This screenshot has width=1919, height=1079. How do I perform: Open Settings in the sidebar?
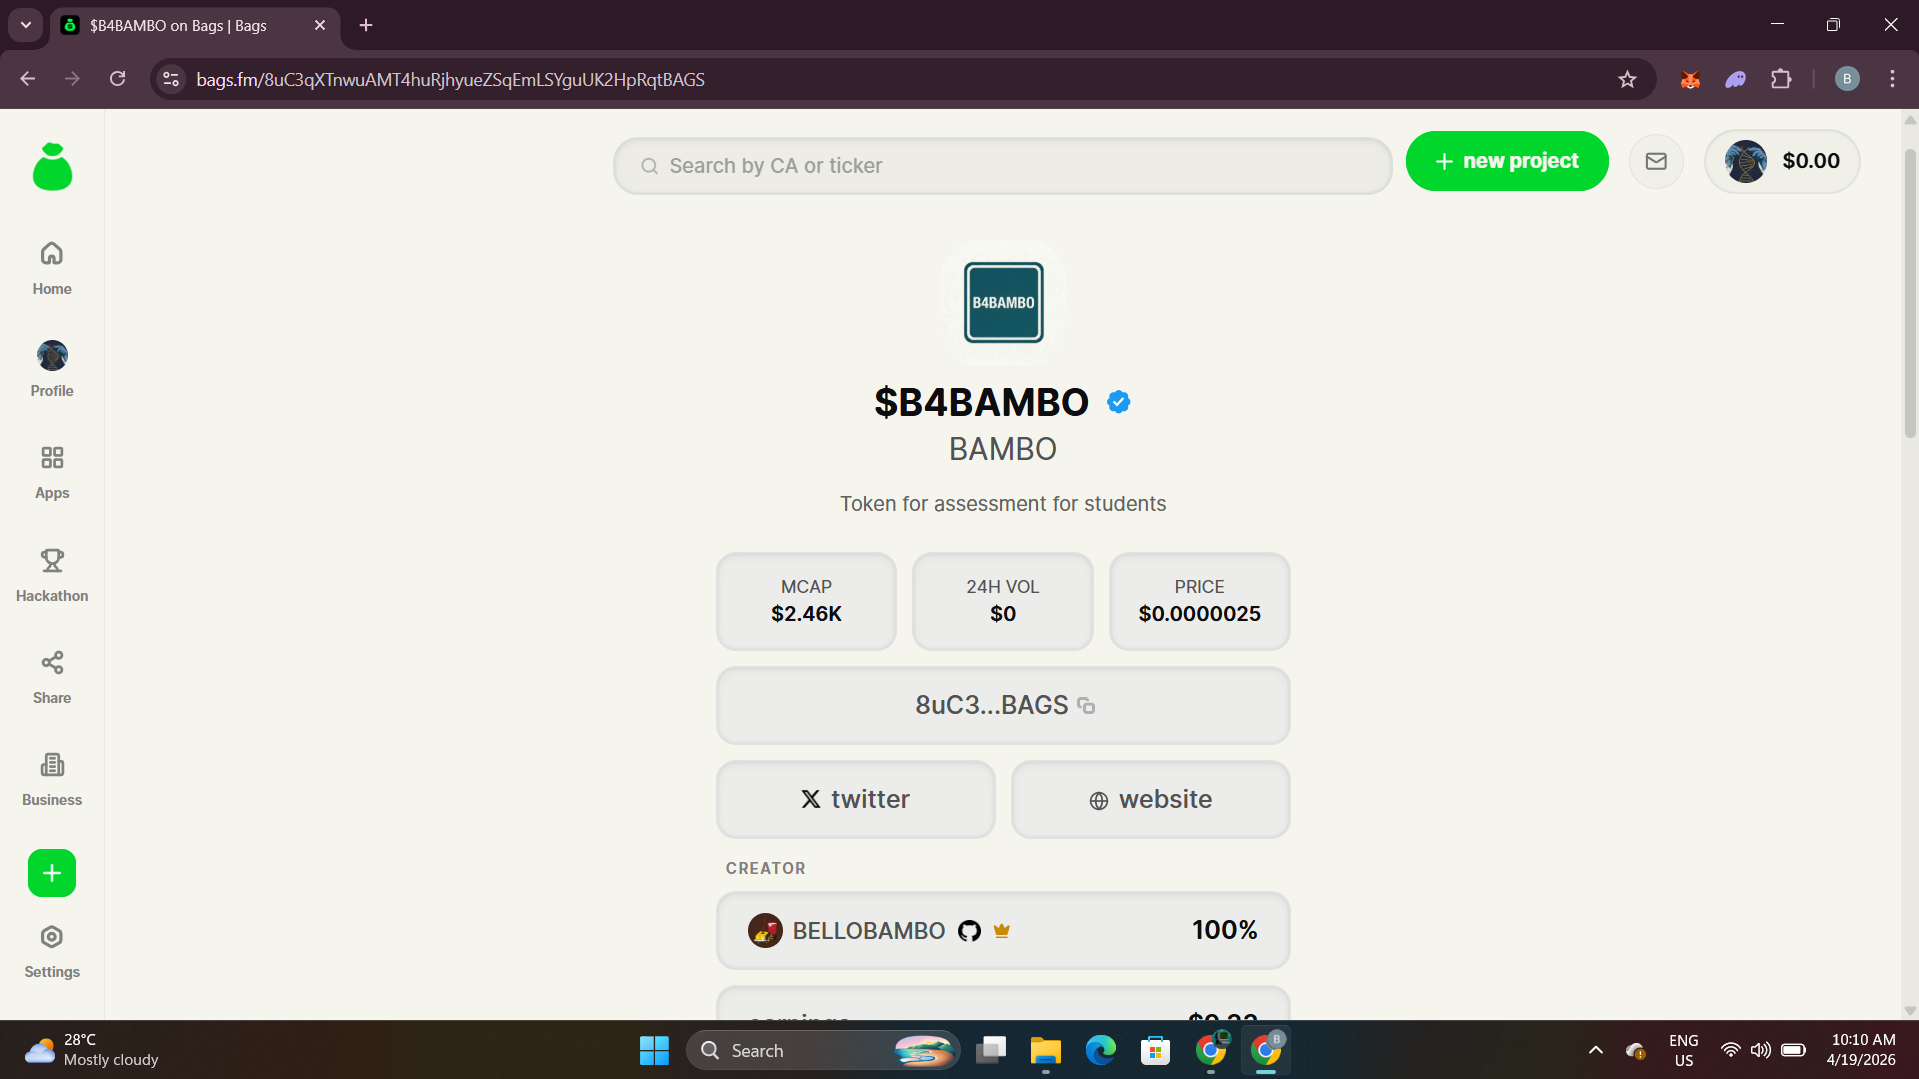coord(52,952)
